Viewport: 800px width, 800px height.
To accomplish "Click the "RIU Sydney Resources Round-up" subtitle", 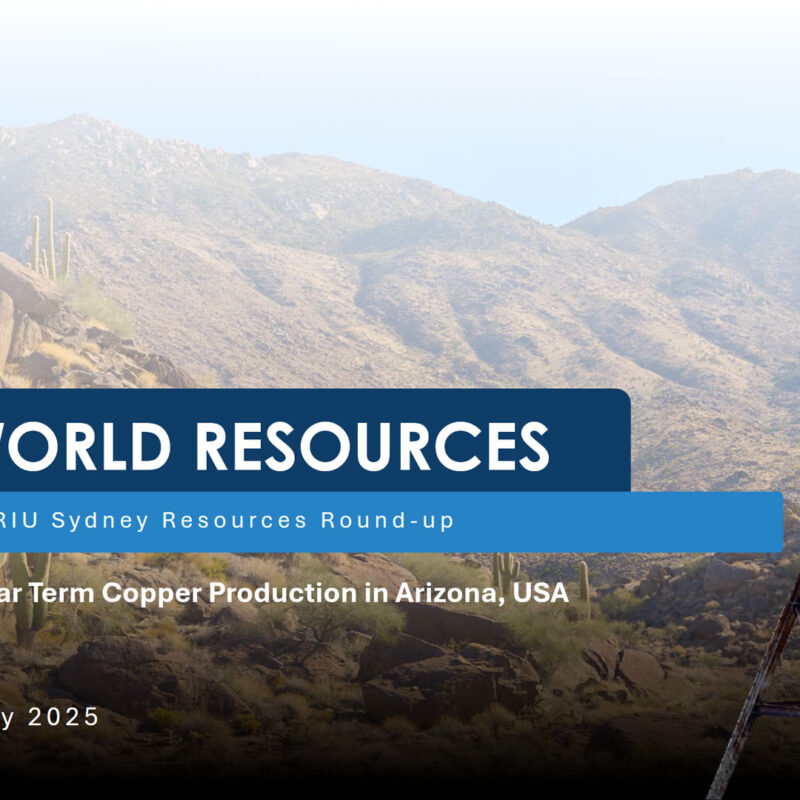I will [227, 520].
